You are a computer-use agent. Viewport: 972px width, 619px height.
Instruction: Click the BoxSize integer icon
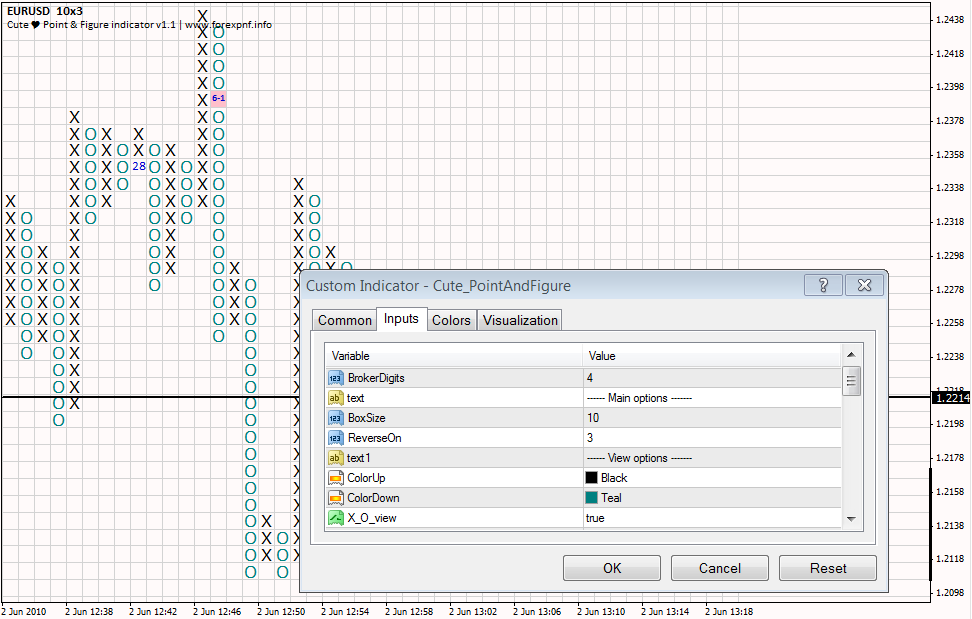[x=335, y=418]
